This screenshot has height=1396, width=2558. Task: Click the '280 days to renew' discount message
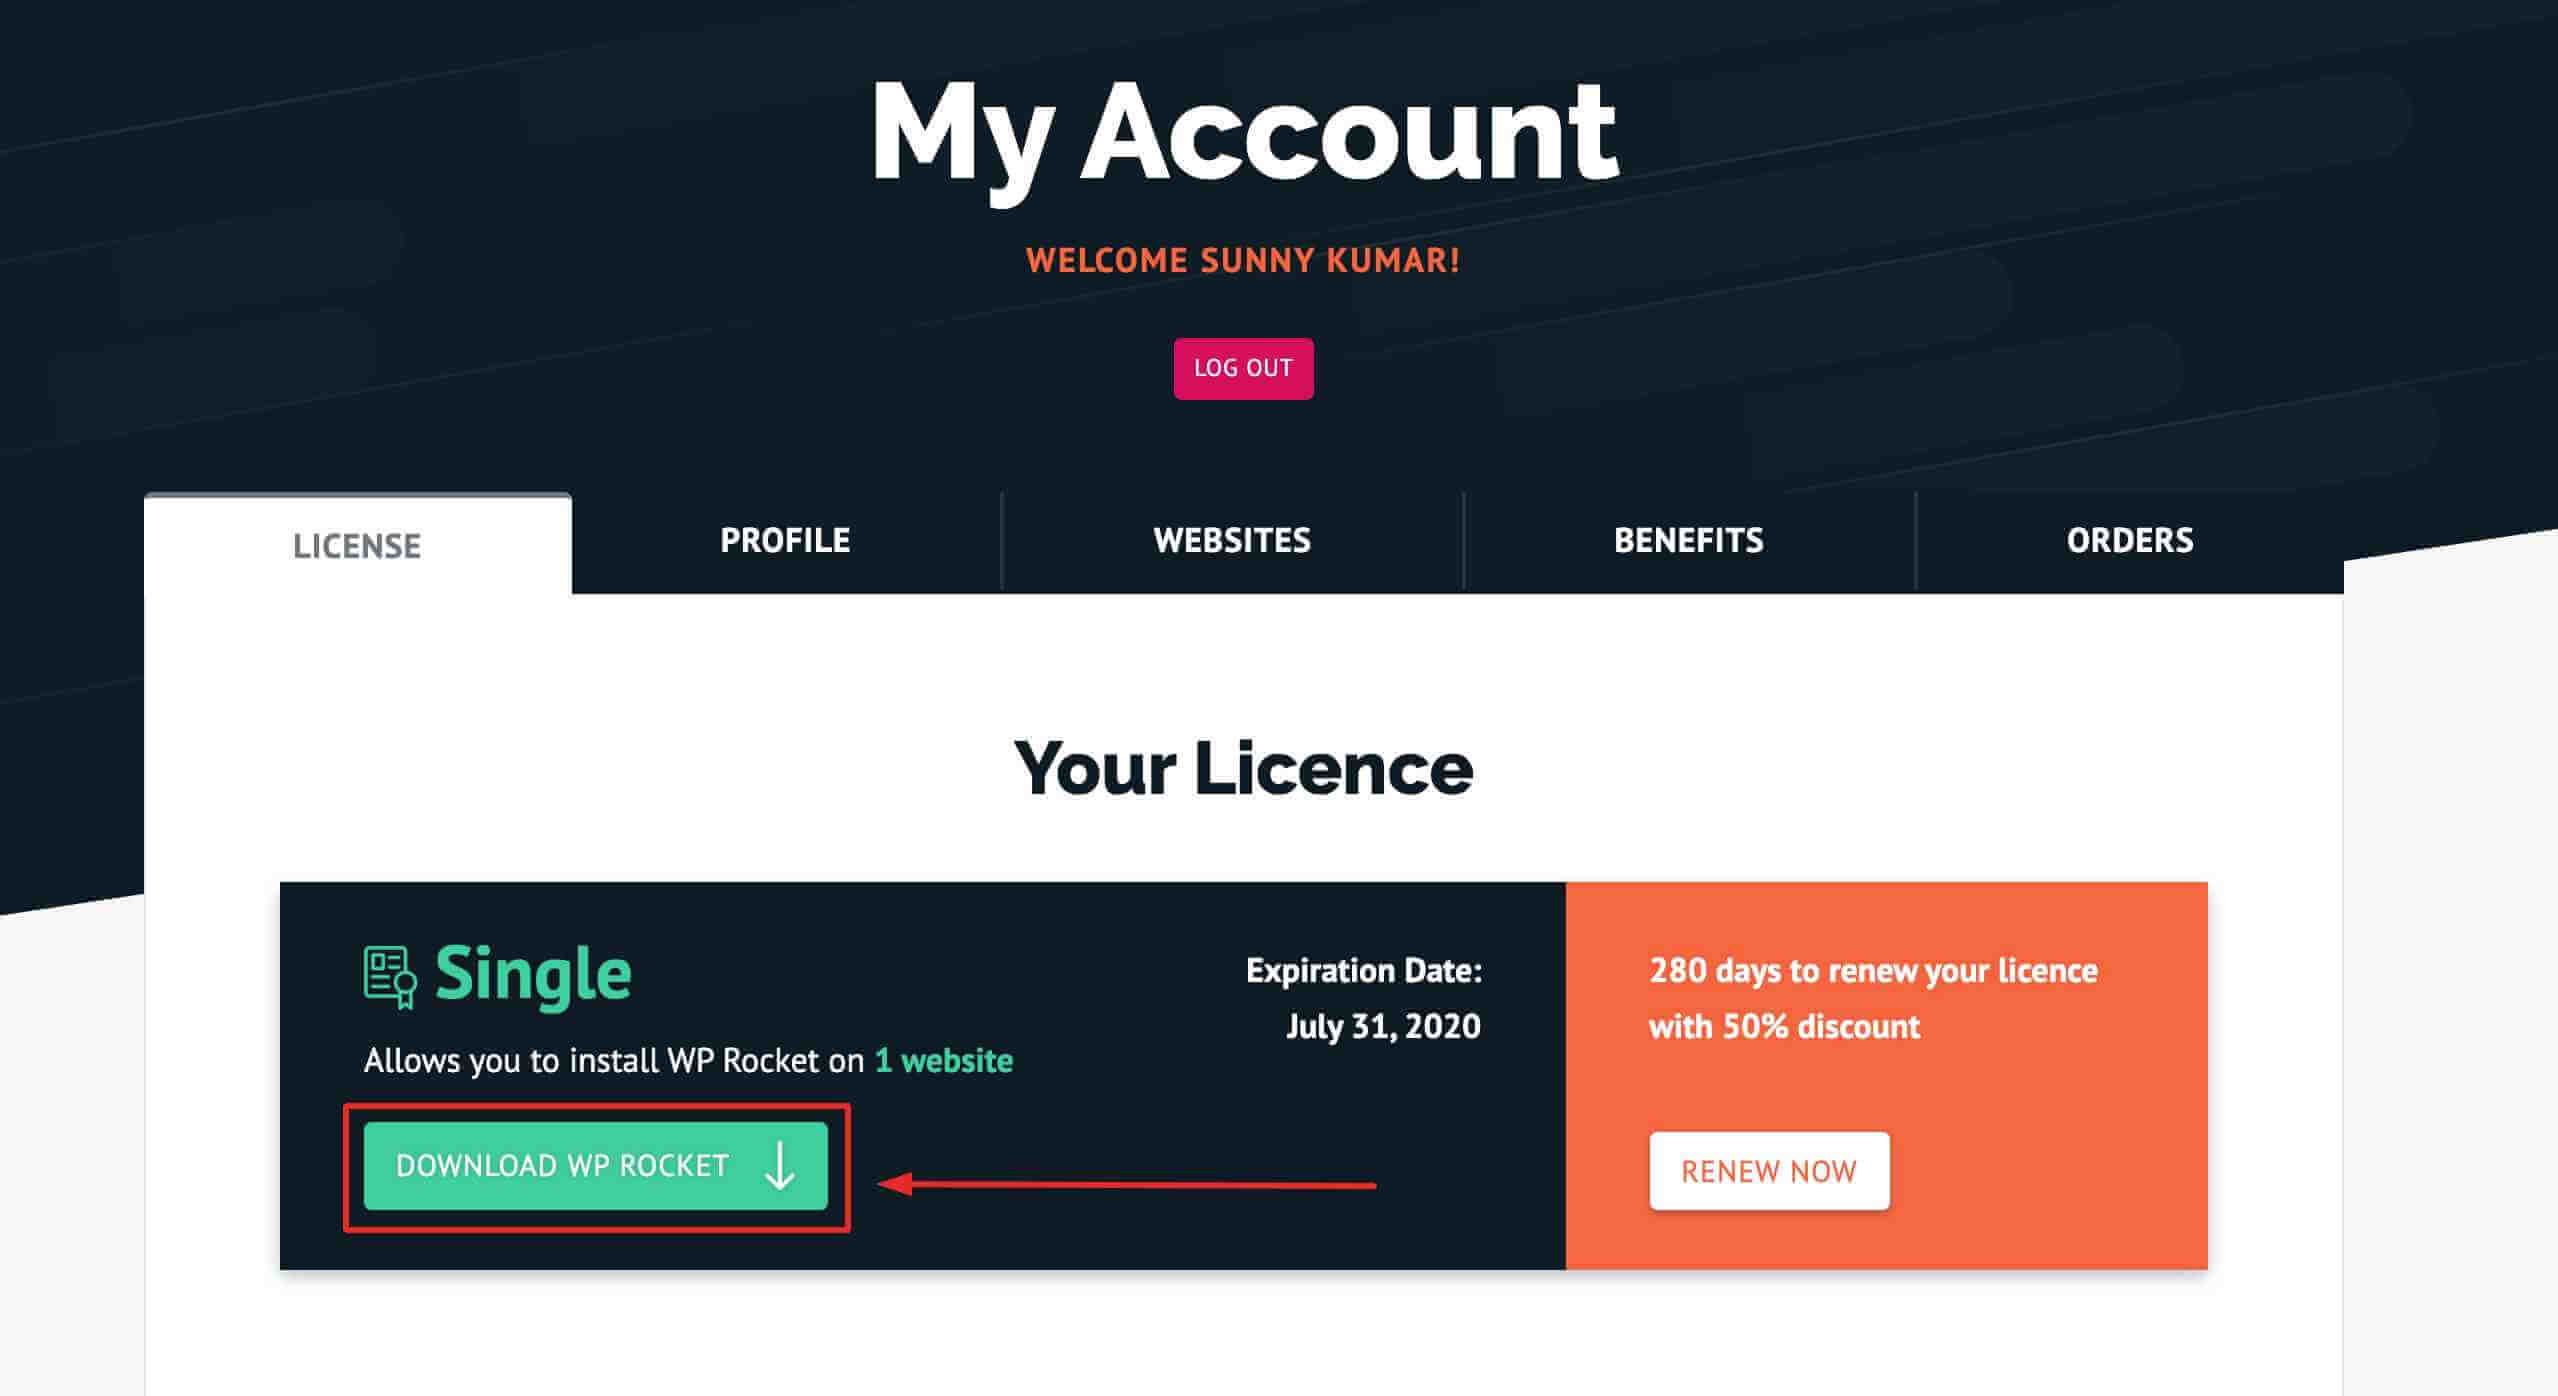tap(1873, 971)
